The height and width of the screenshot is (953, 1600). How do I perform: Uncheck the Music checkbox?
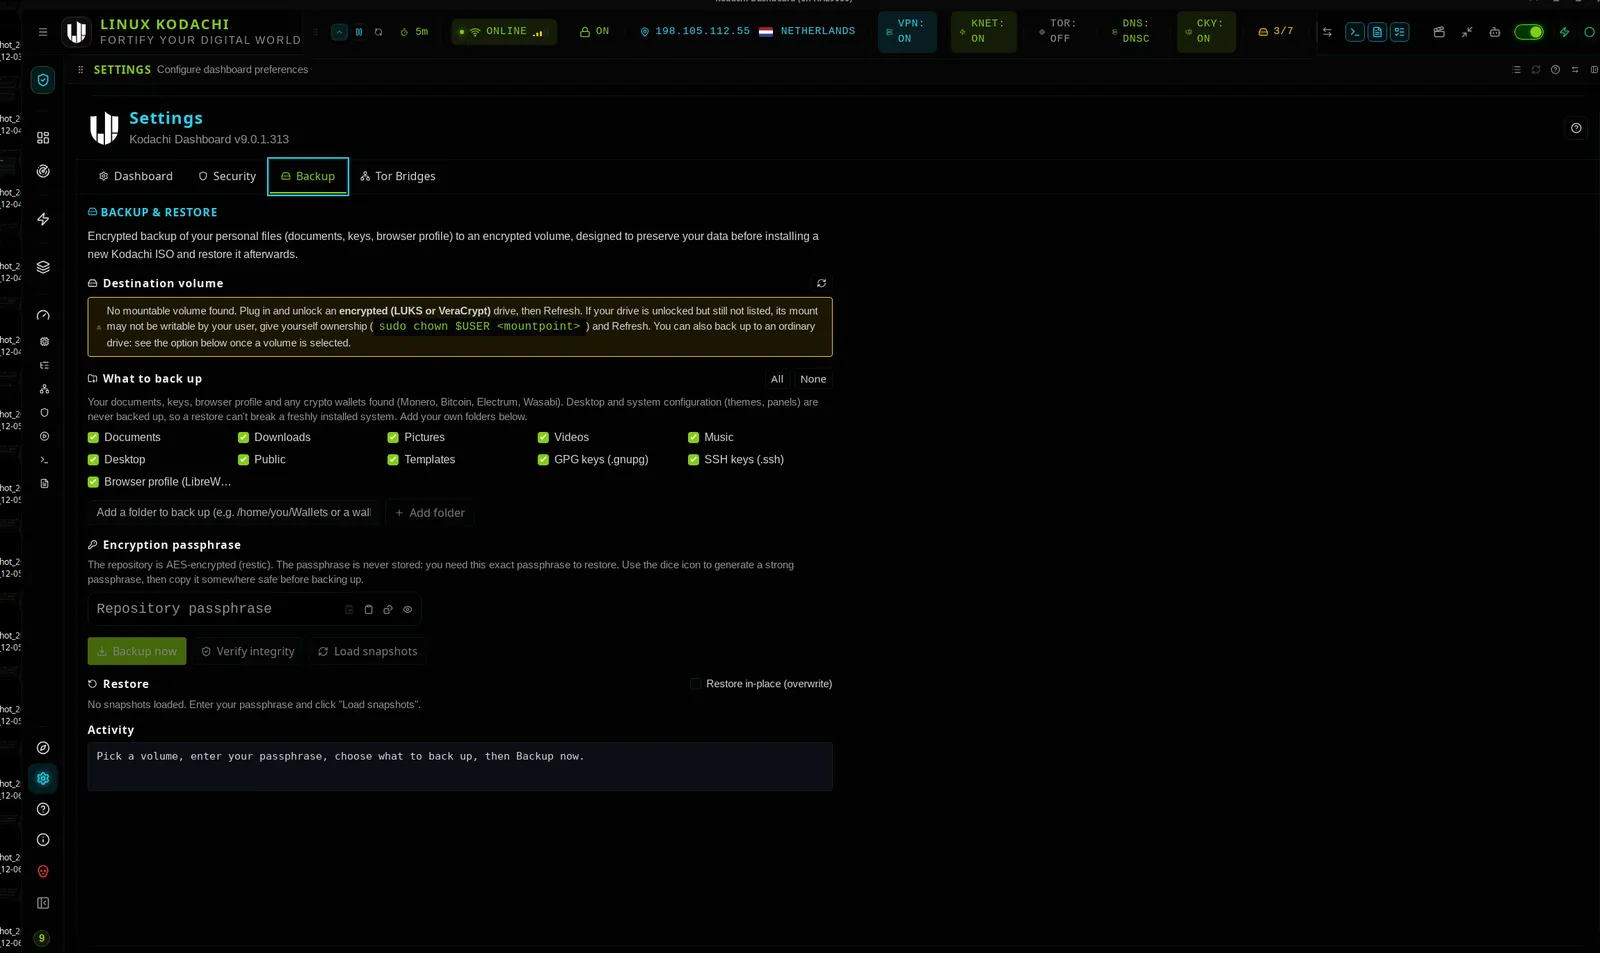(x=693, y=437)
